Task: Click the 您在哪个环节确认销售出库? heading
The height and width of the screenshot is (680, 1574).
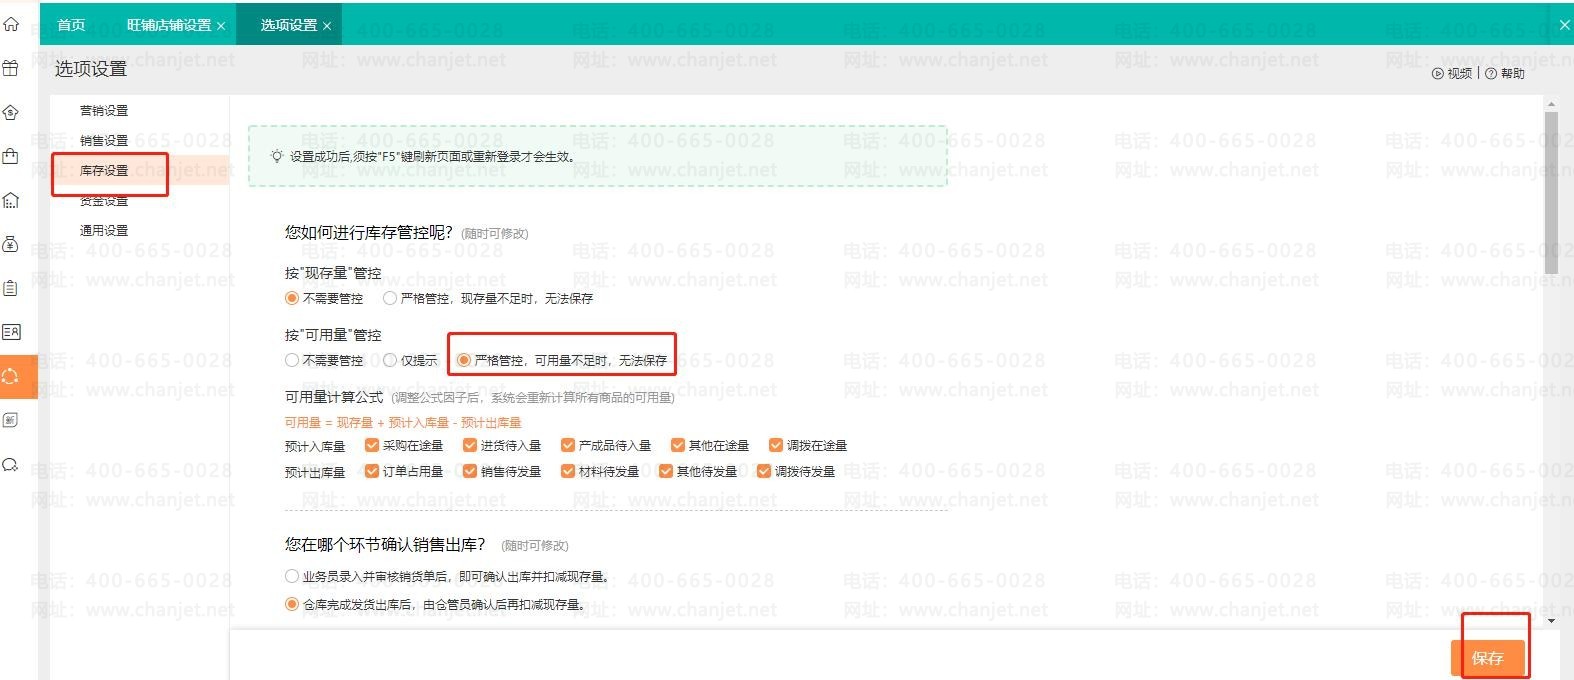Action: (385, 544)
